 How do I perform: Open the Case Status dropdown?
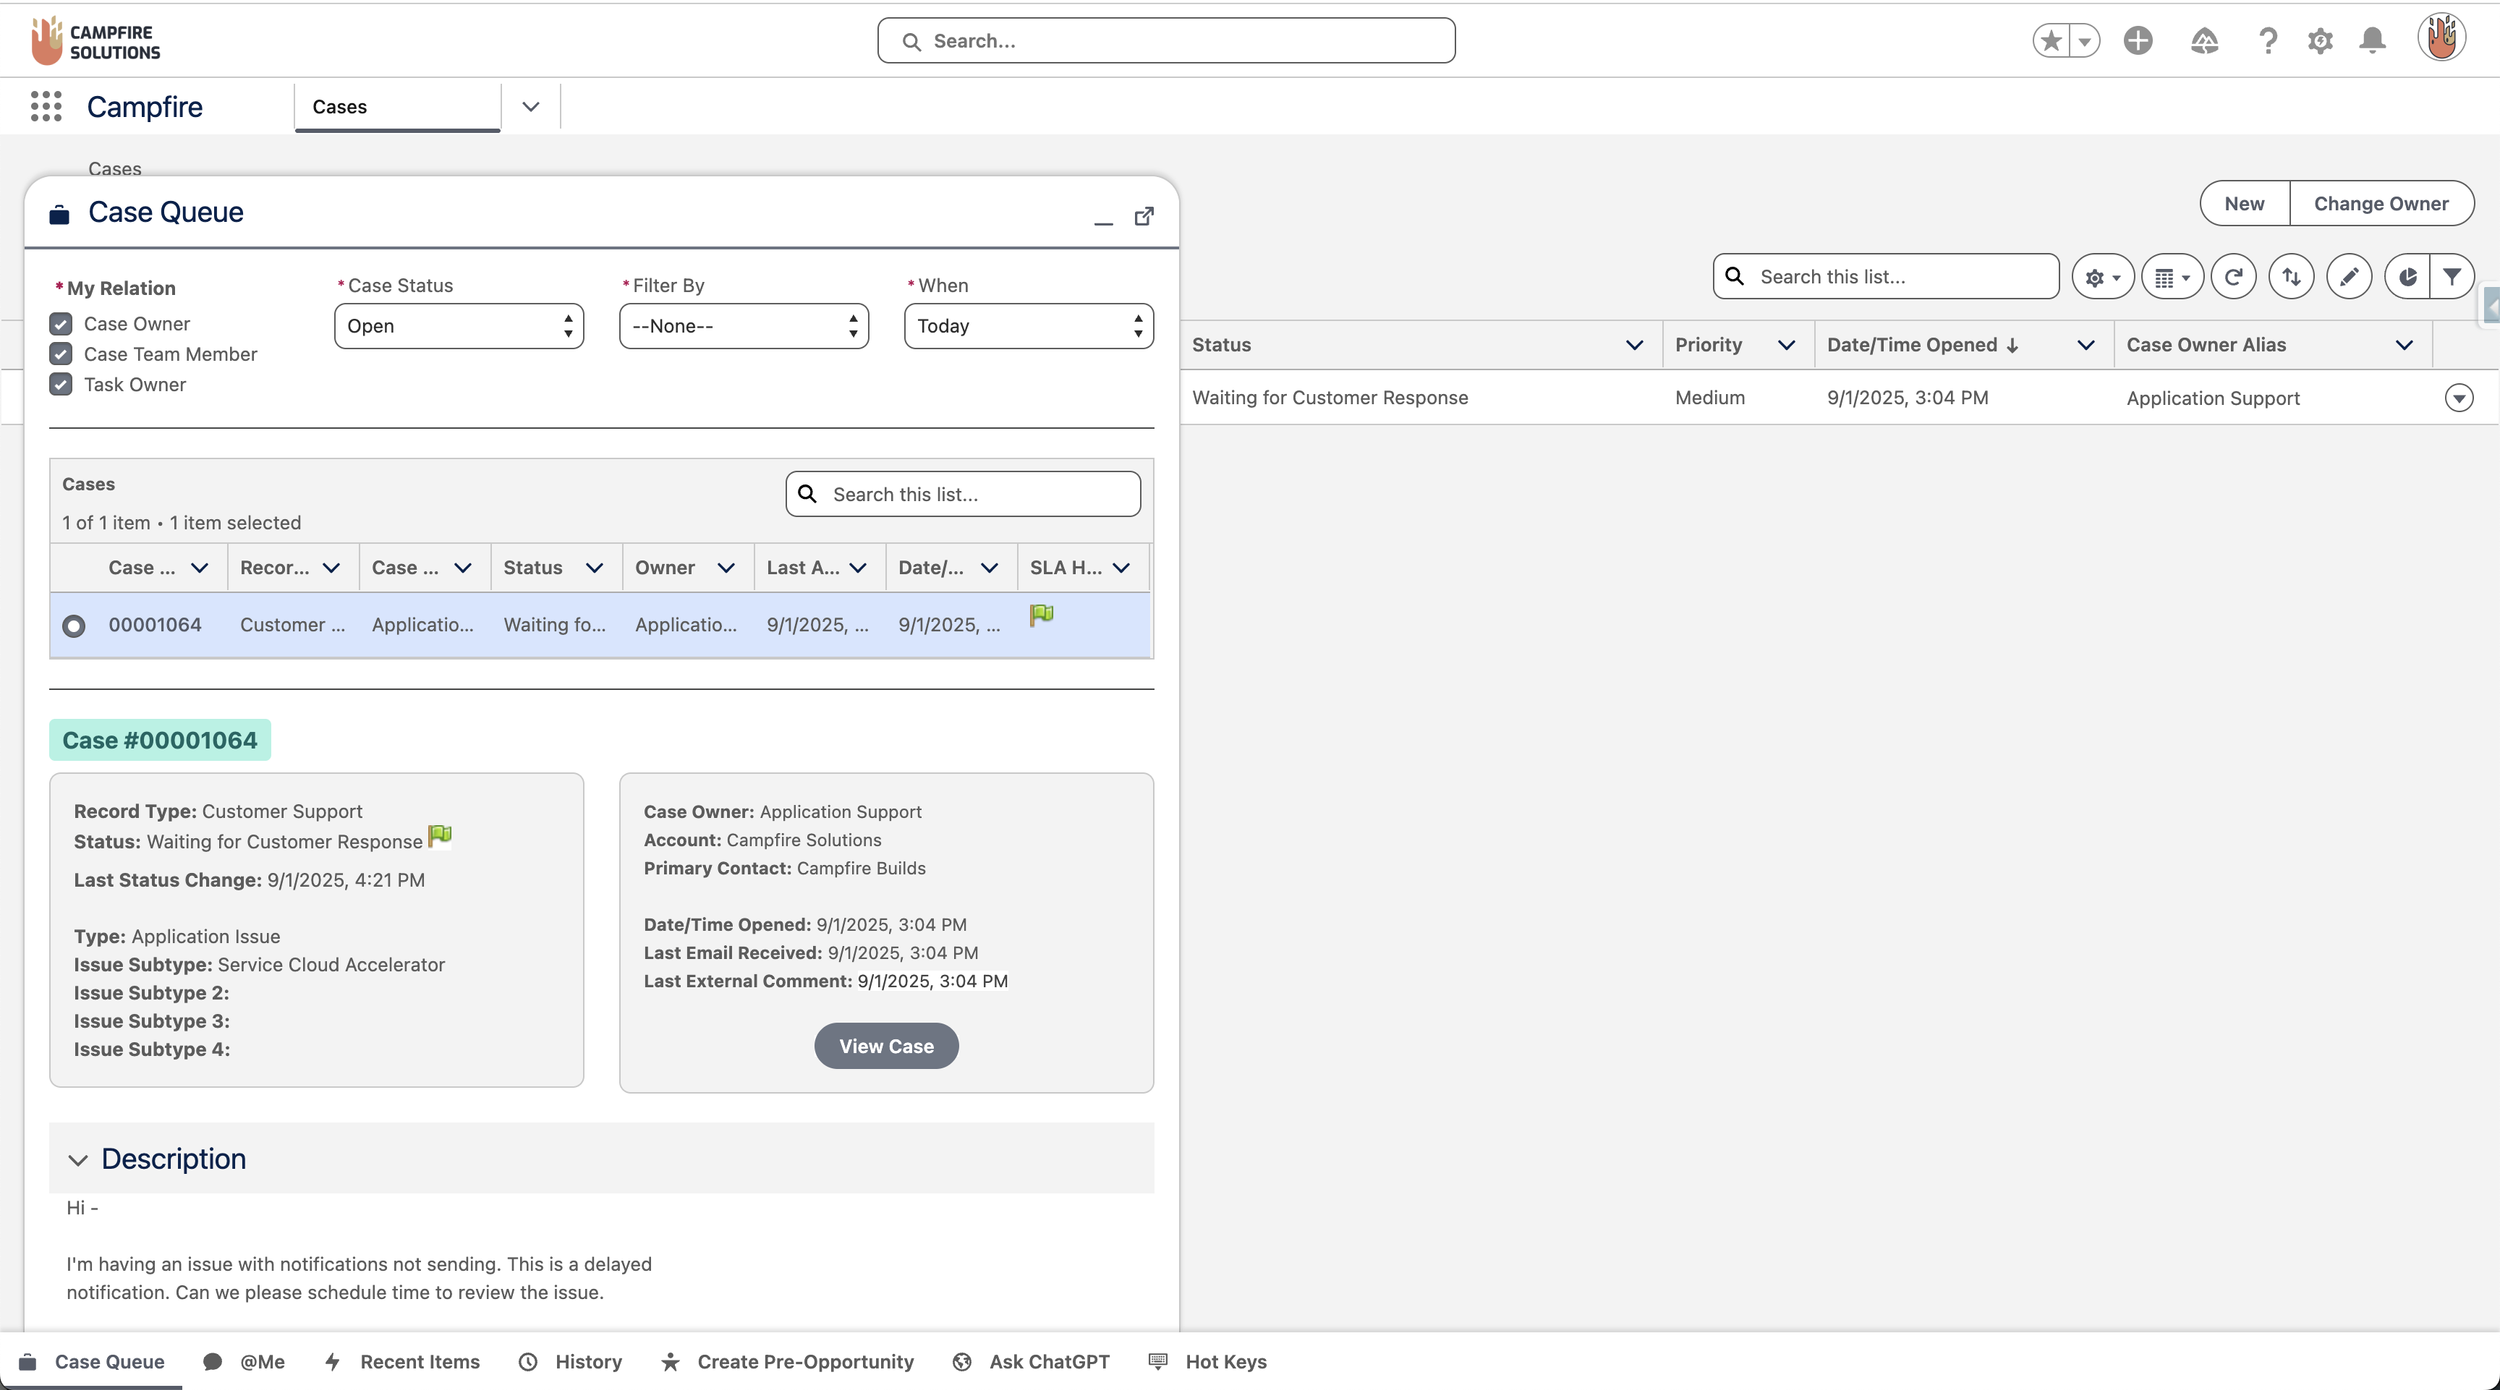pyautogui.click(x=459, y=326)
